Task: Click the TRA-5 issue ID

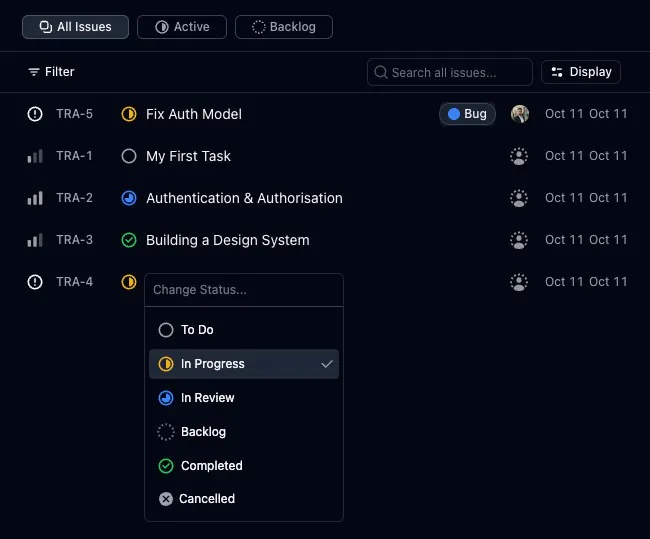Action: 75,114
